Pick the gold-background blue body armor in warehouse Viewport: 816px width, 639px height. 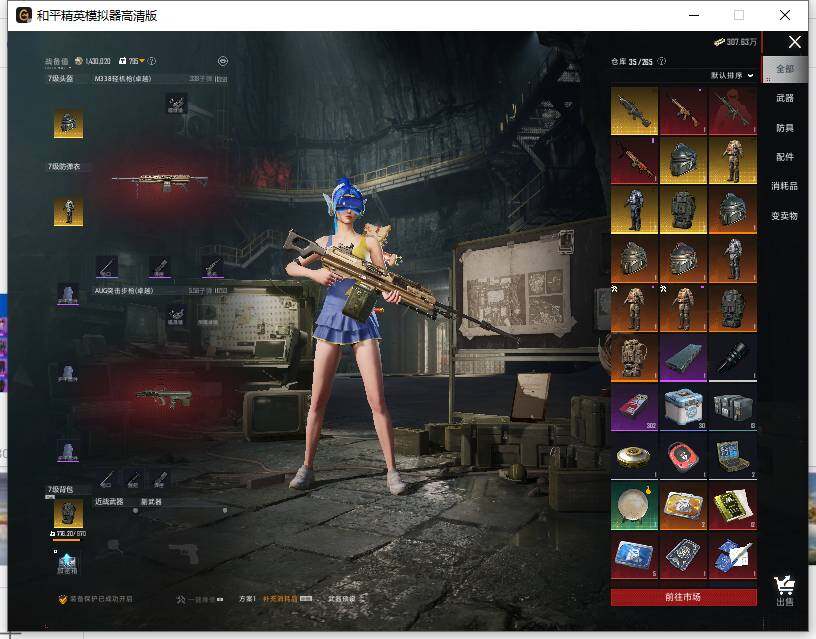tap(634, 210)
